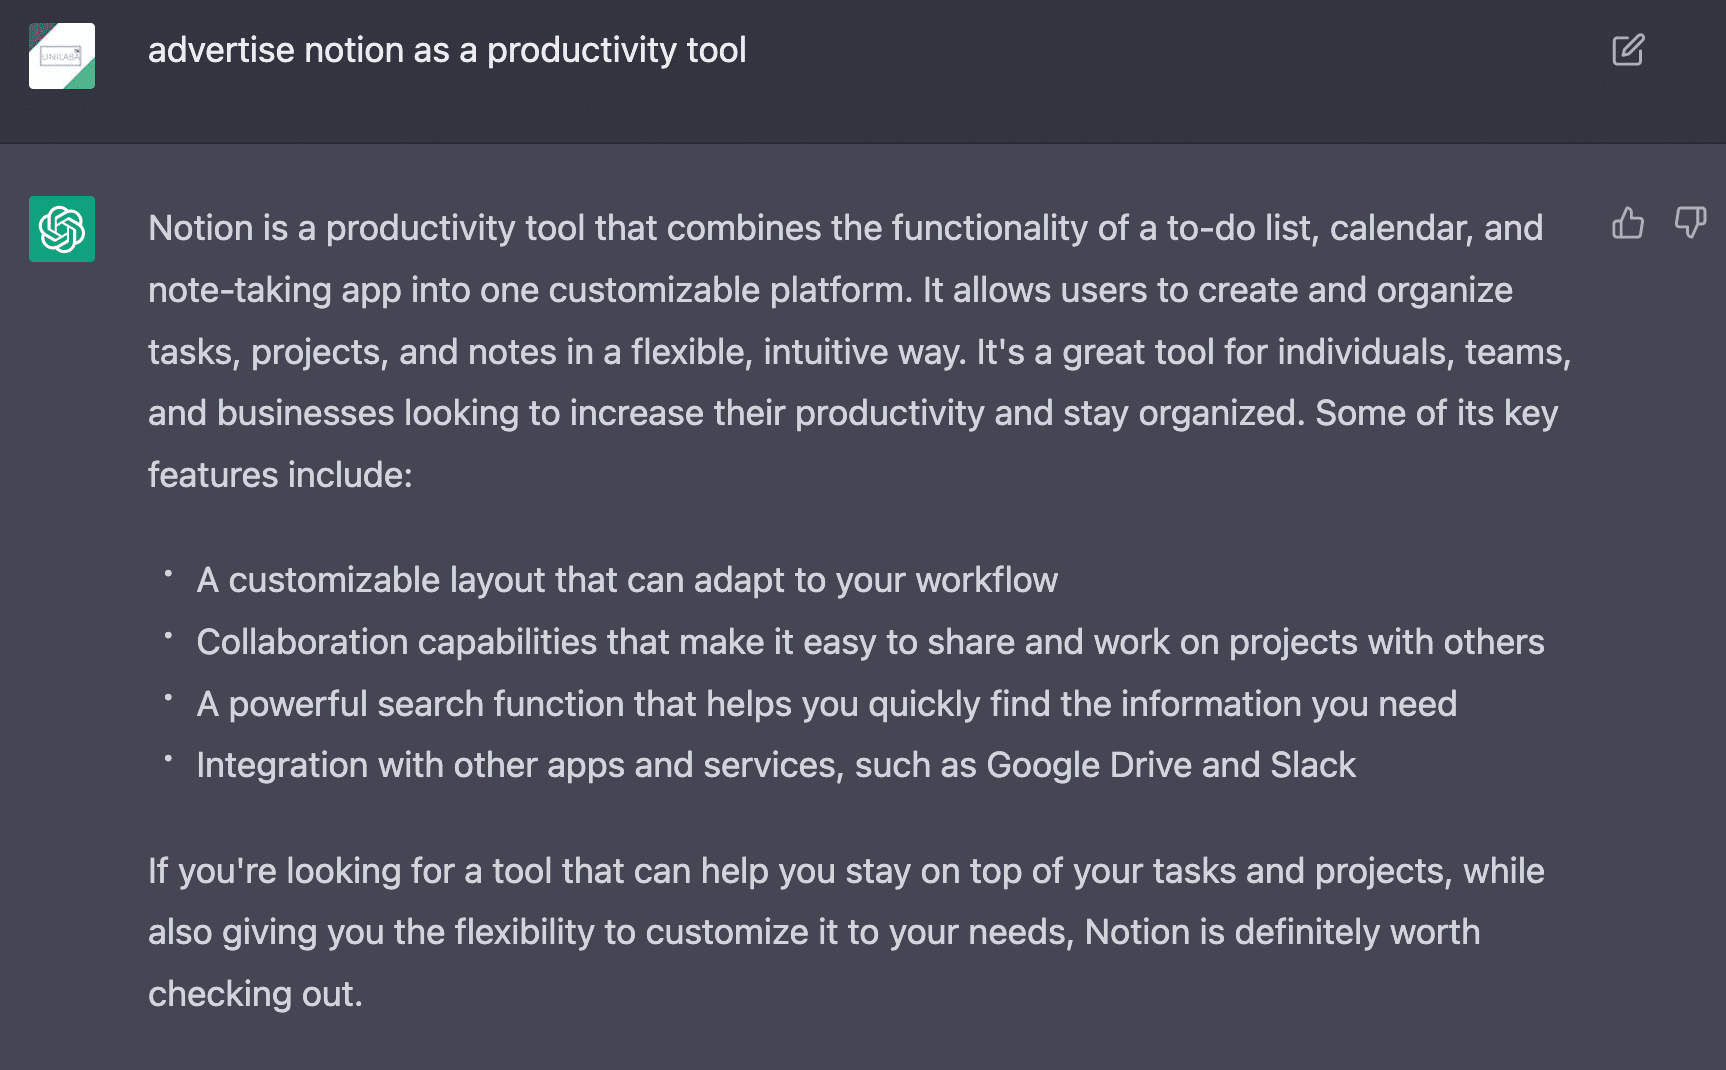This screenshot has width=1726, height=1070.
Task: Click the integration with other apps bullet
Action: (775, 765)
